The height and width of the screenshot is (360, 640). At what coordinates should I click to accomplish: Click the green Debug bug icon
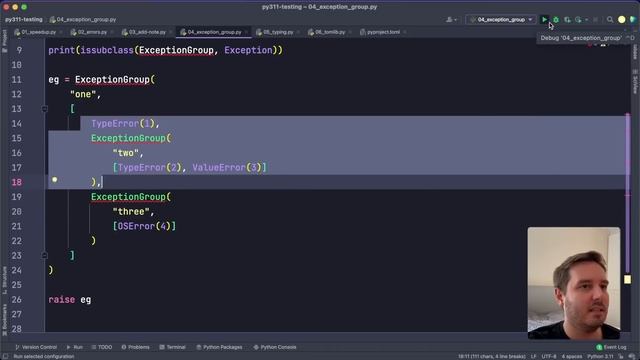(x=556, y=20)
